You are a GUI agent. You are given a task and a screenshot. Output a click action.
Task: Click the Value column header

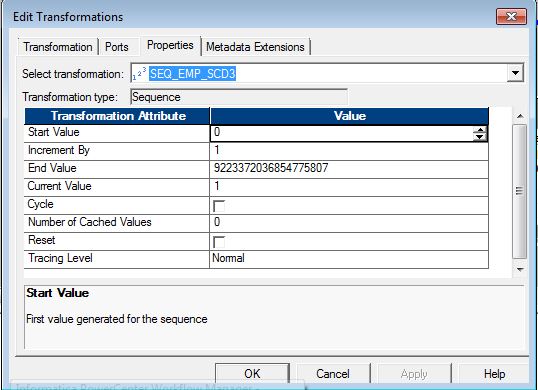pos(349,116)
